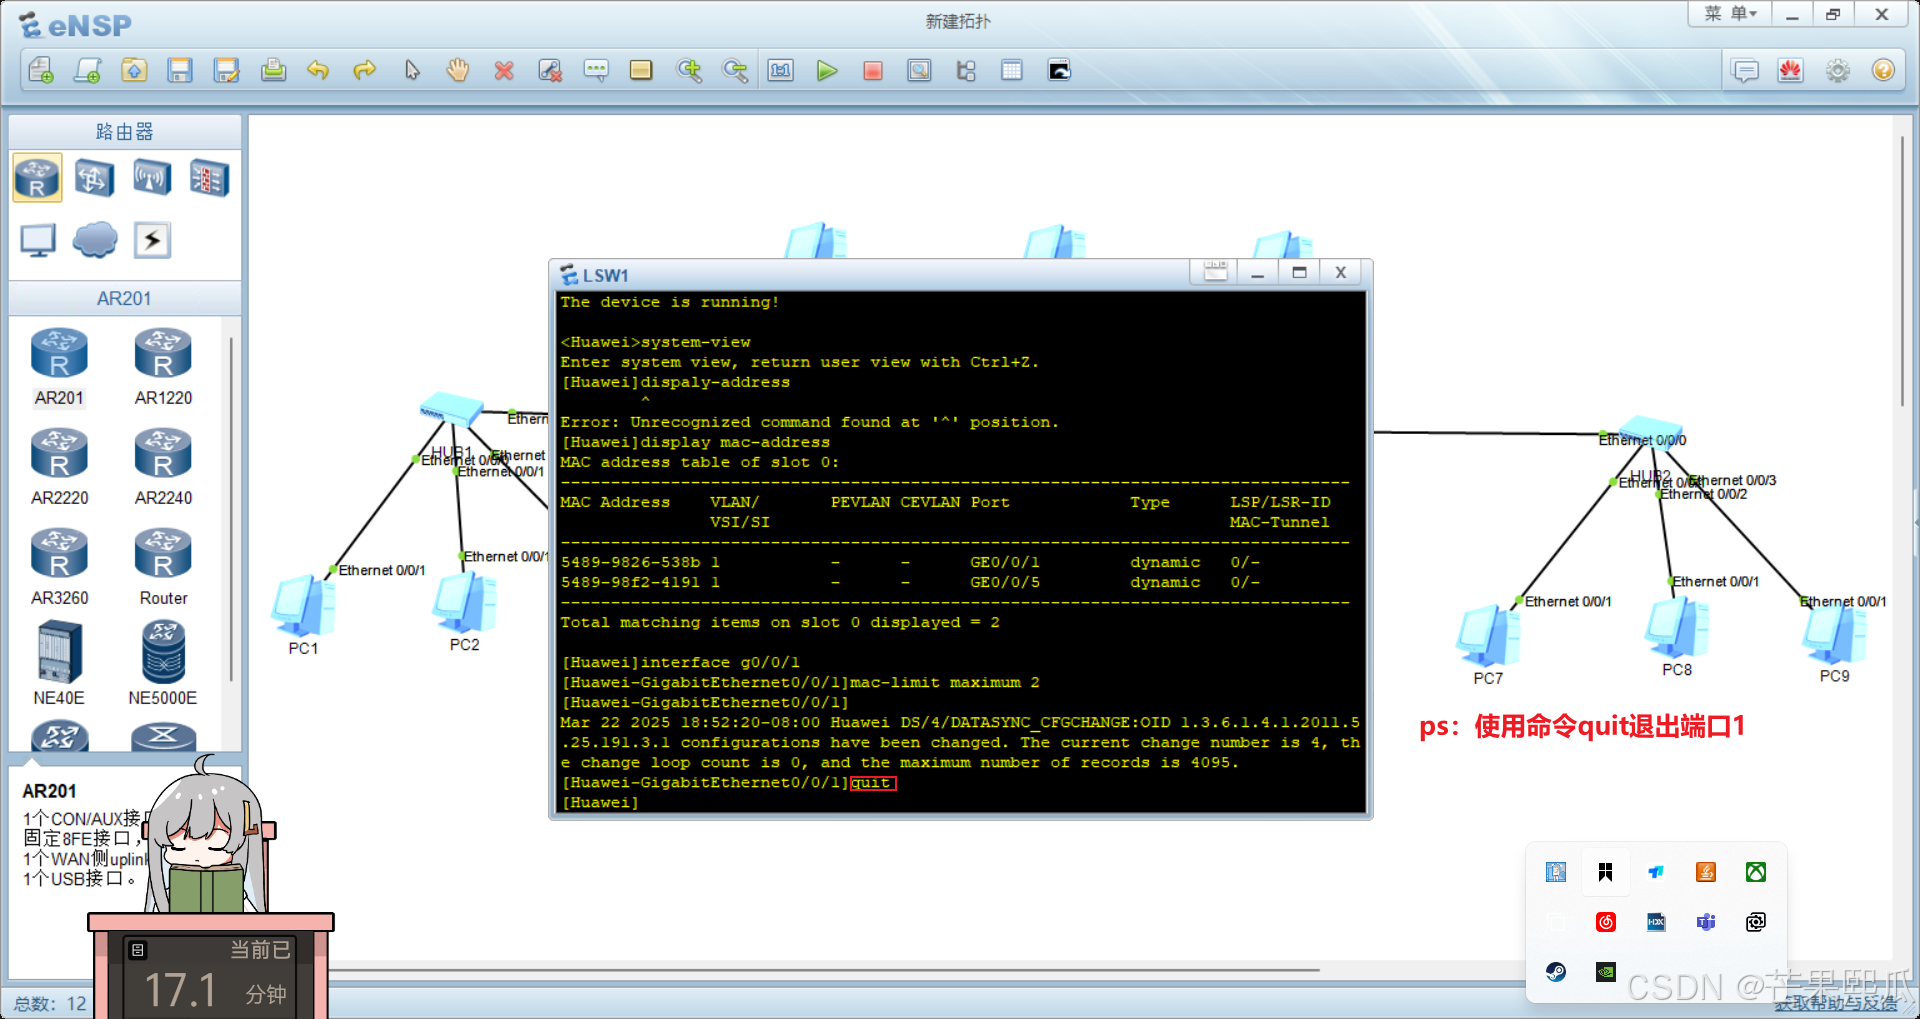Select the firewall device category icon
1920x1019 pixels.
tap(209, 178)
